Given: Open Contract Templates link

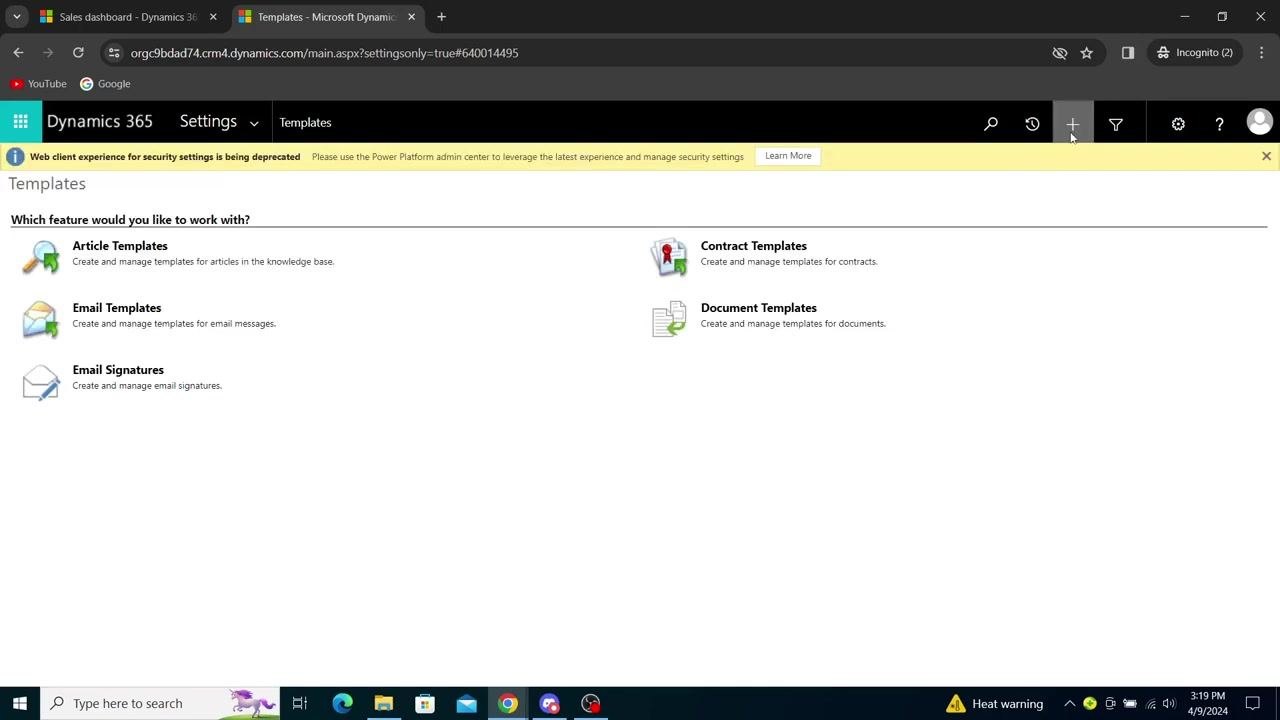Looking at the screenshot, I should pos(754,246).
